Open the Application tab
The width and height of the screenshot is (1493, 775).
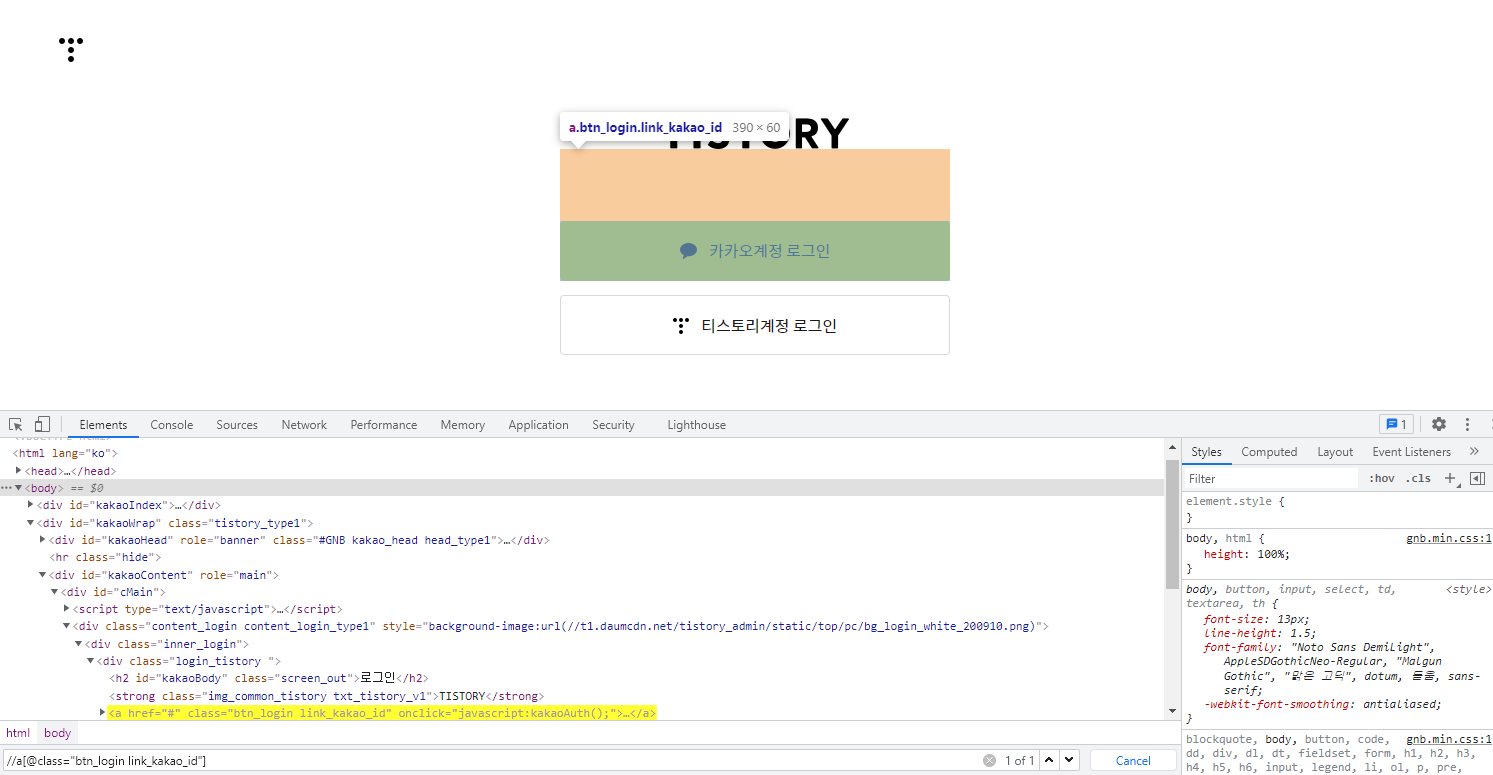538,424
